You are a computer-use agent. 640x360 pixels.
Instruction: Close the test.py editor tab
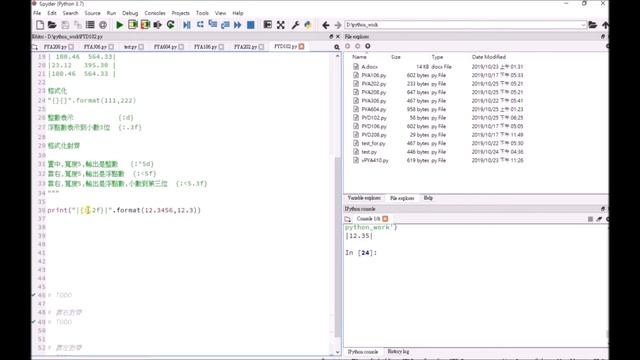pos(141,47)
